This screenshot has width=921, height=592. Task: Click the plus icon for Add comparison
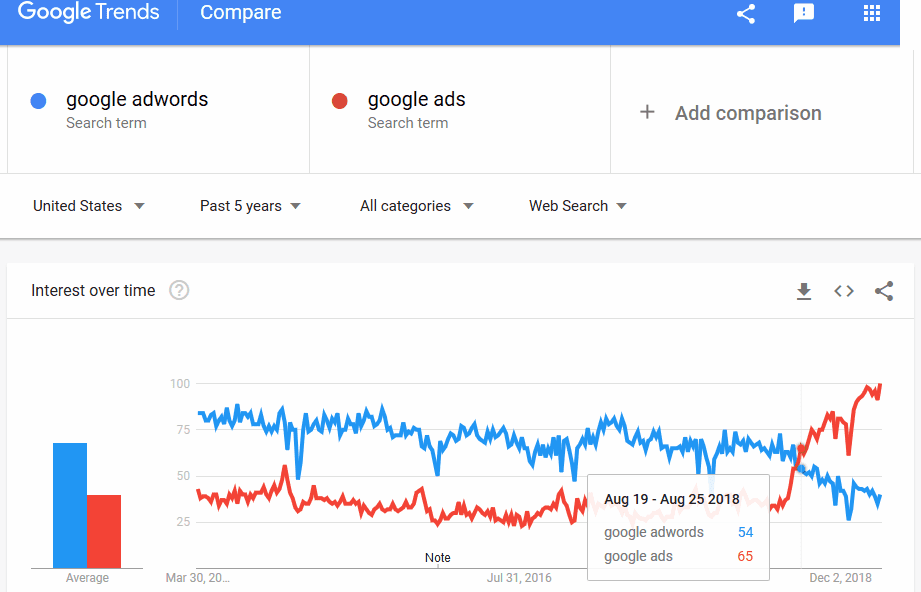click(647, 112)
